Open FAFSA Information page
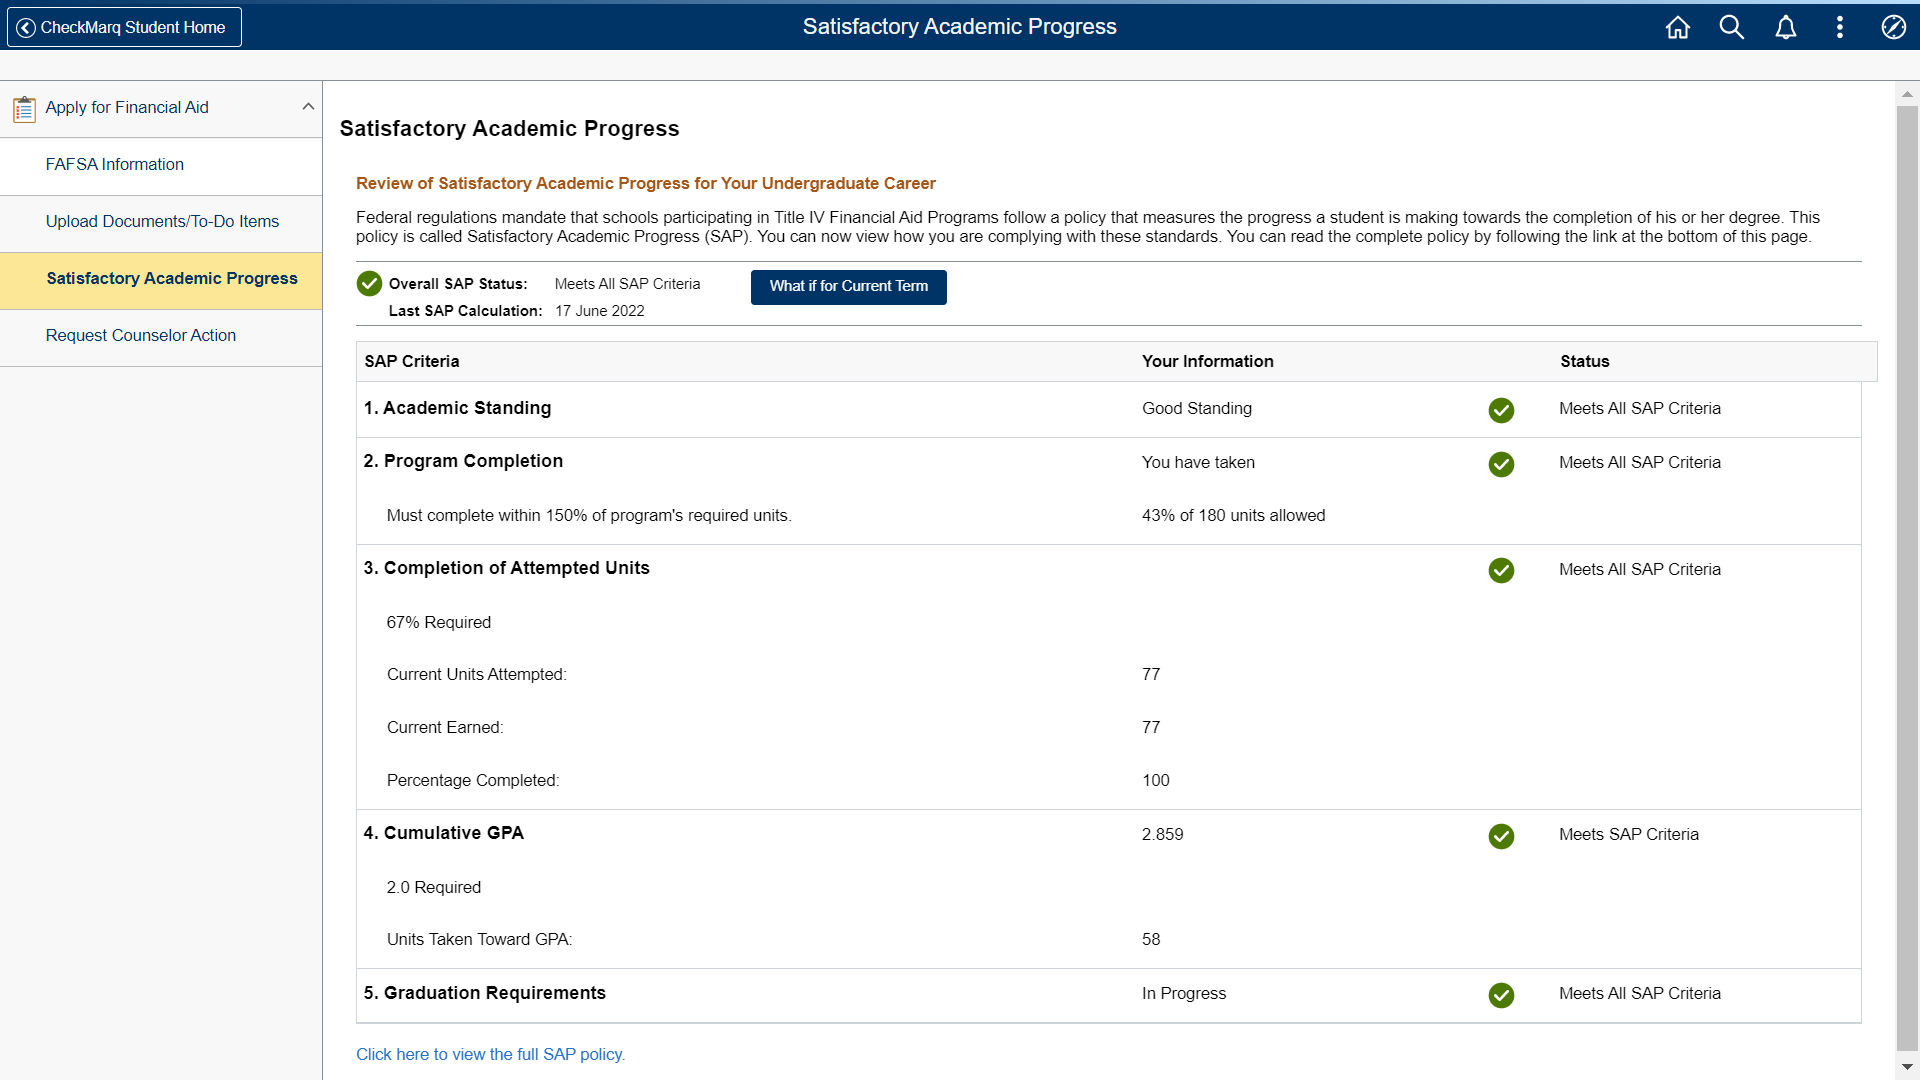 coord(114,165)
